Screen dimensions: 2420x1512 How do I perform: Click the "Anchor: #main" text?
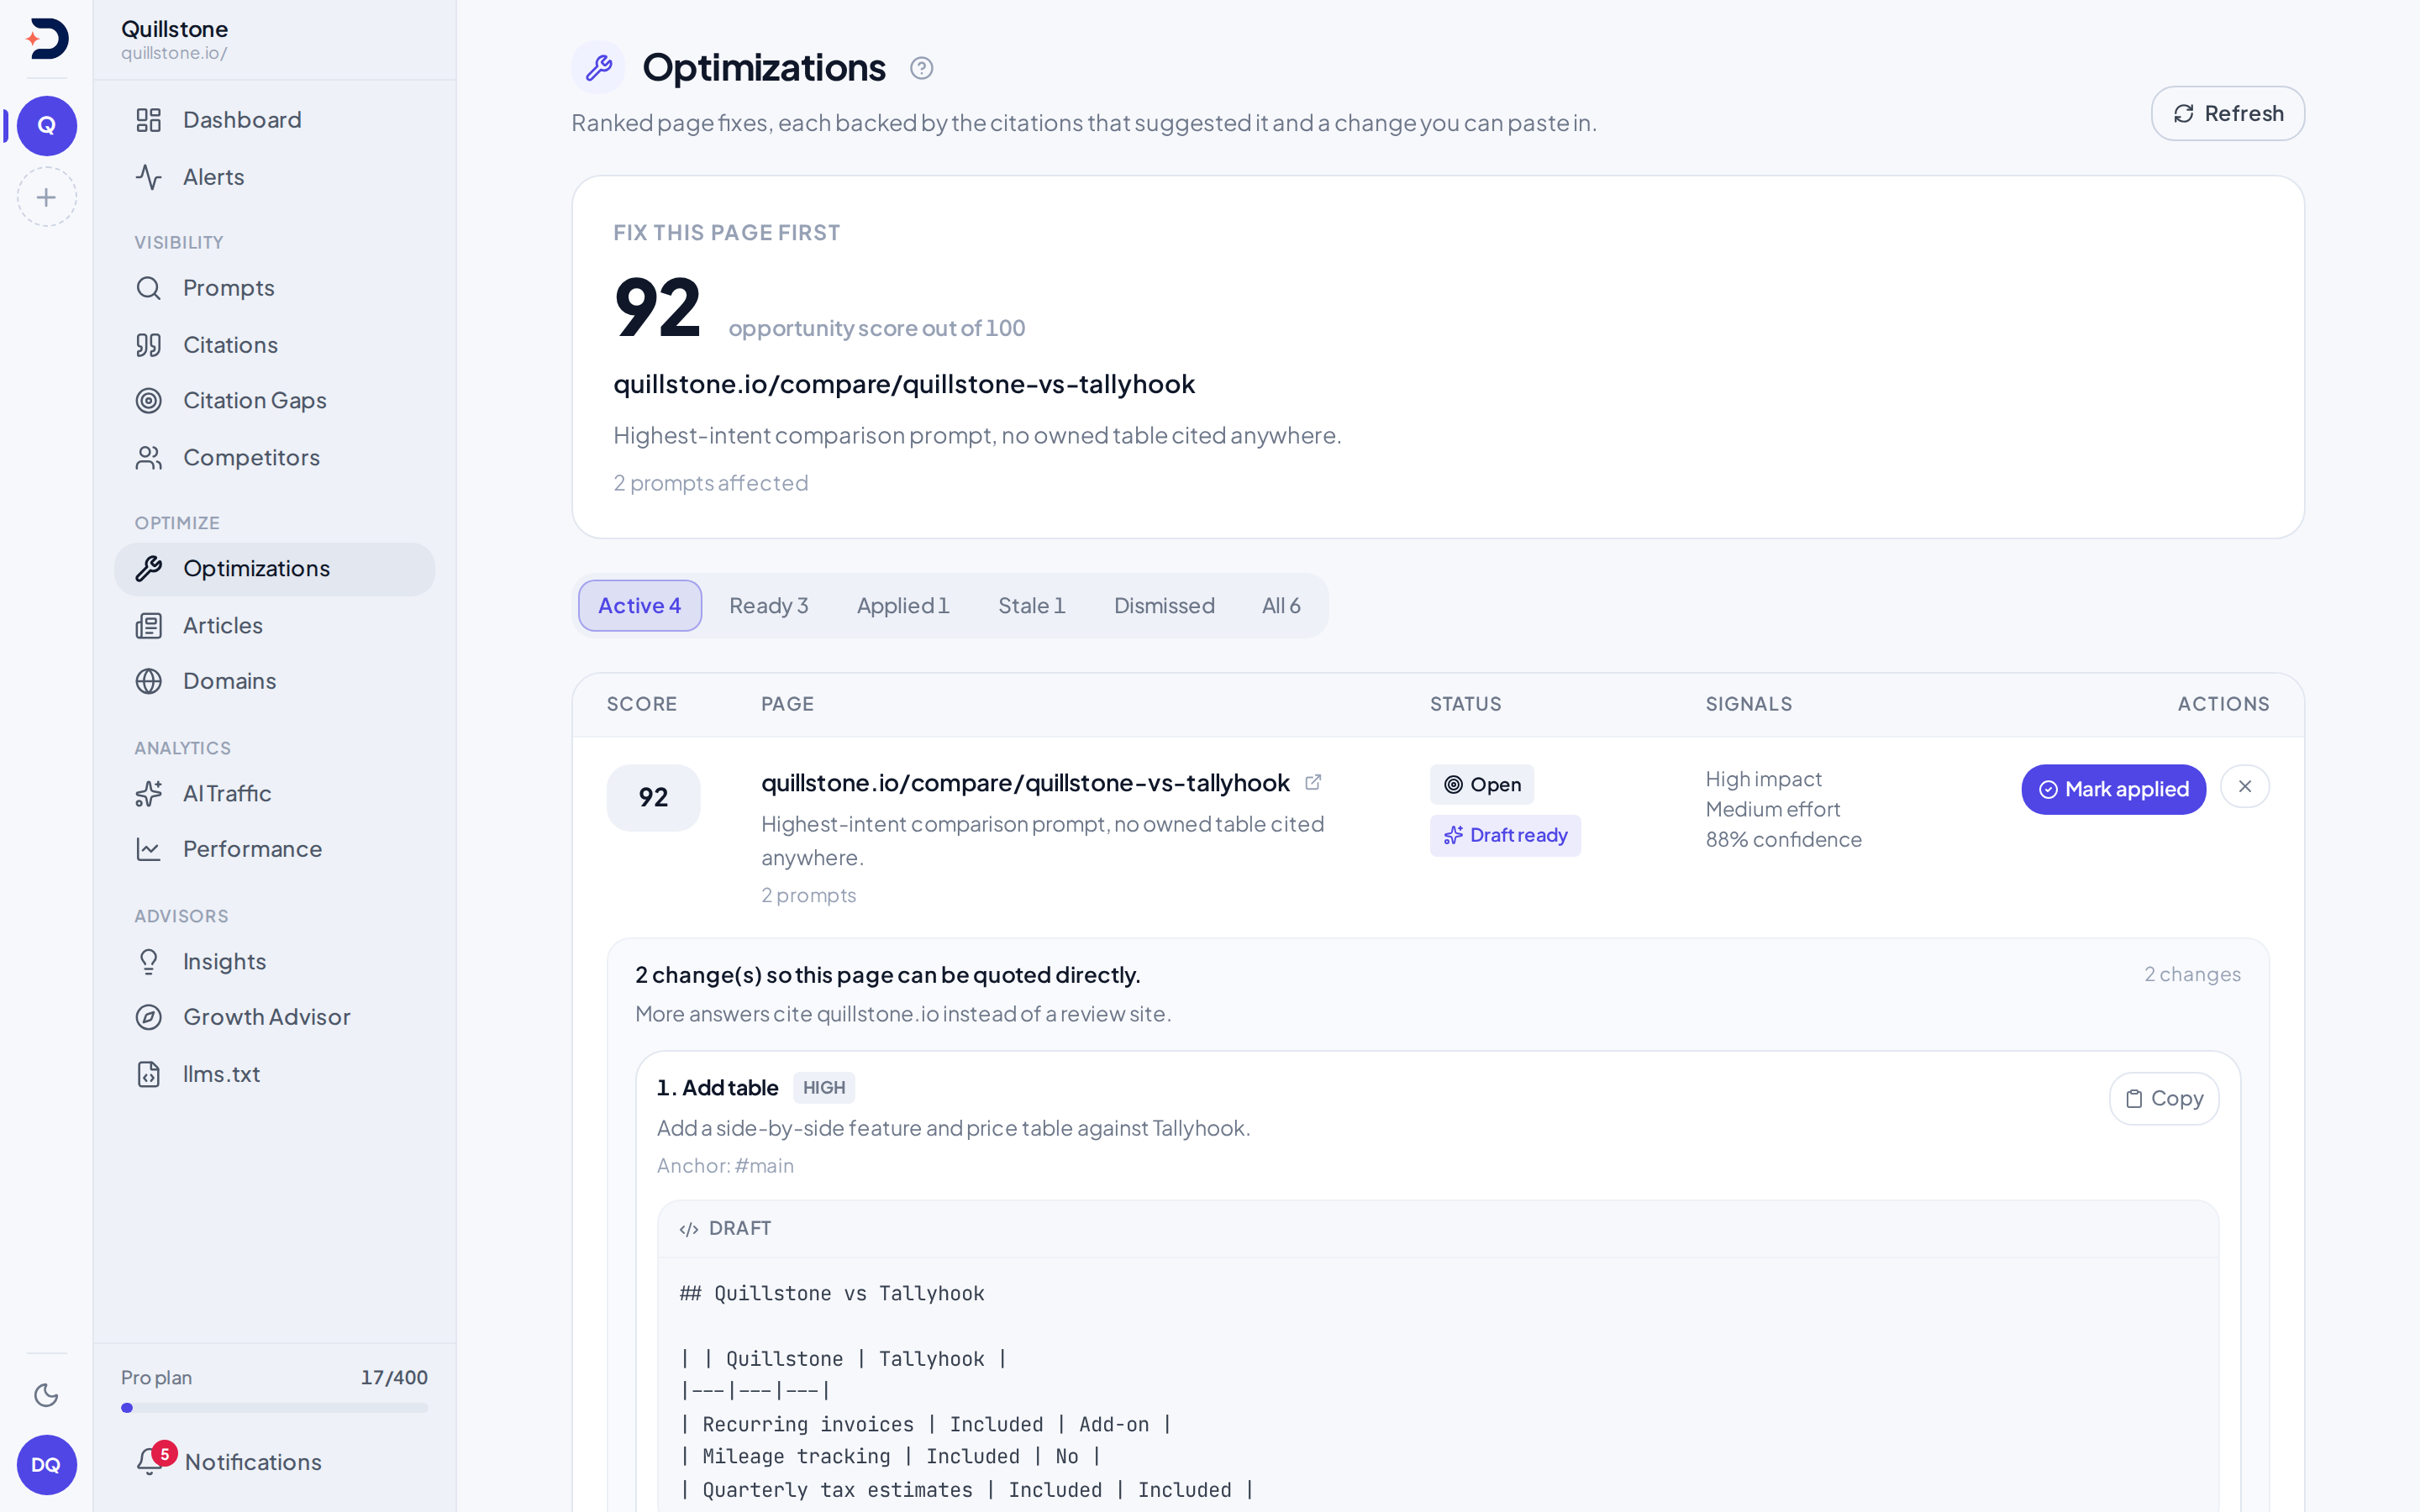pyautogui.click(x=725, y=1166)
